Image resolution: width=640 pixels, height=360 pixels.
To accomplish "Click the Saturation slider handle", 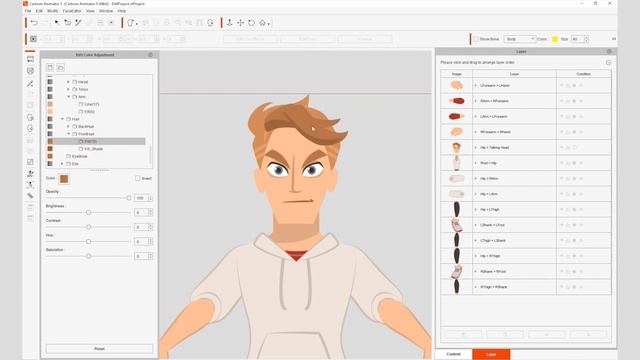I will point(88,256).
